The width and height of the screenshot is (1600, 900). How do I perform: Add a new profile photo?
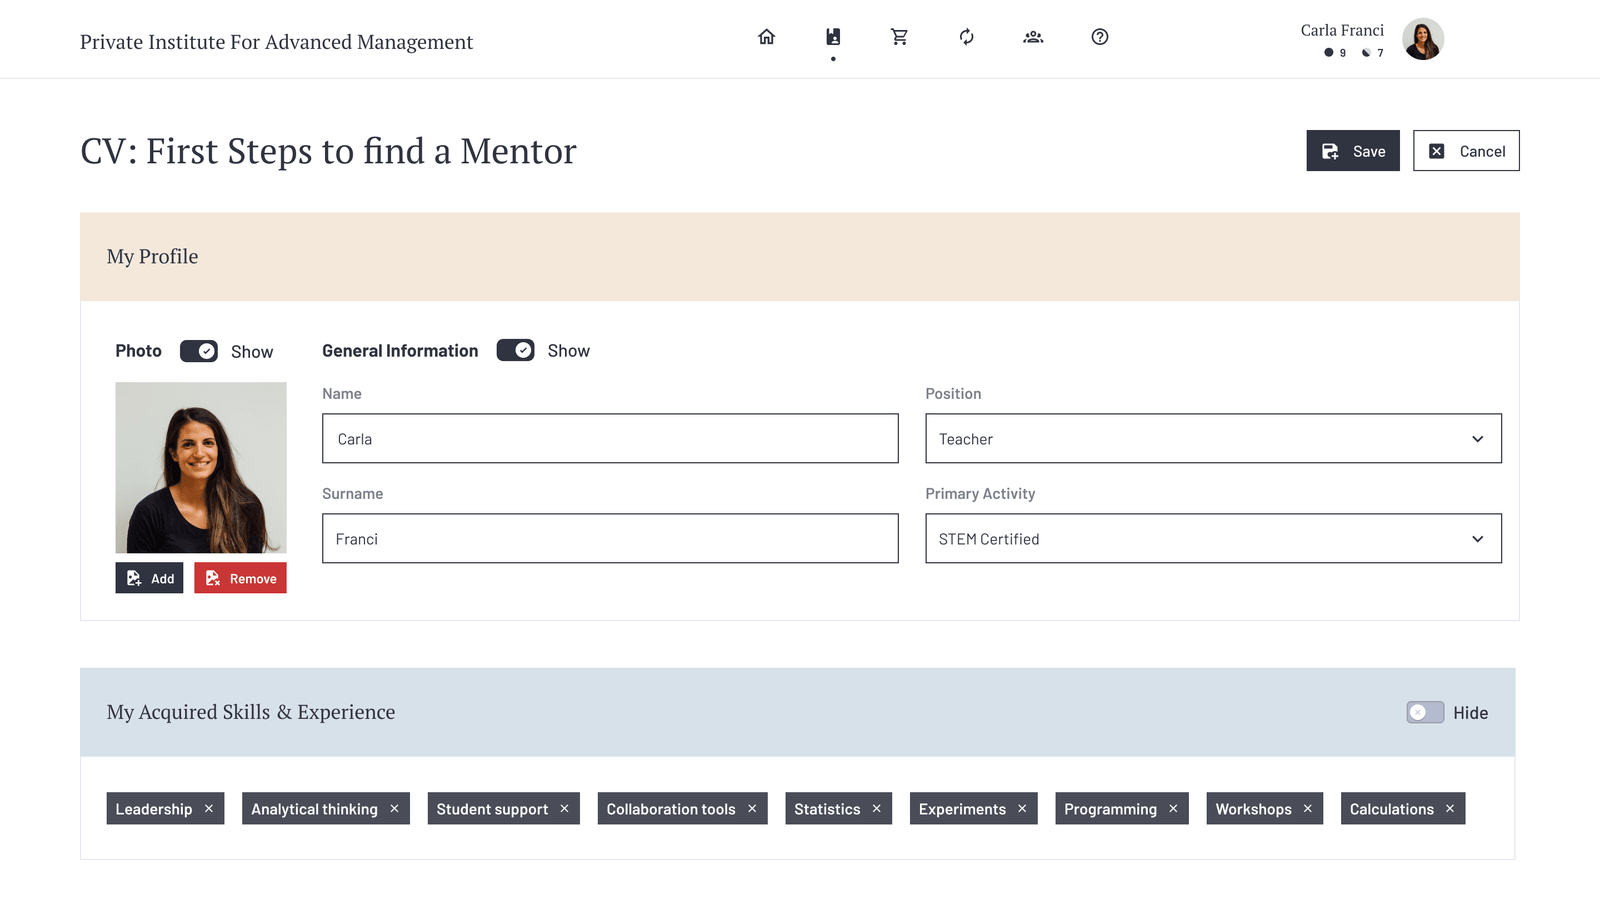pyautogui.click(x=149, y=578)
